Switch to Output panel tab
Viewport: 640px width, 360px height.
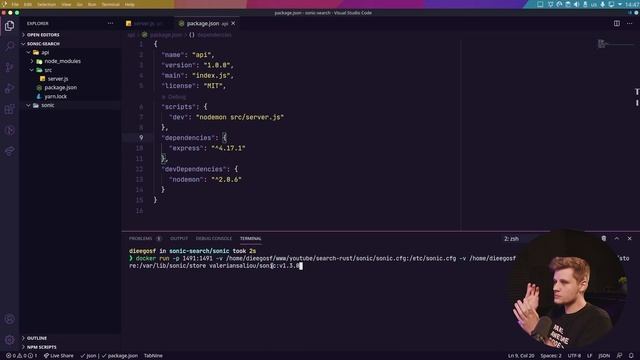[179, 238]
